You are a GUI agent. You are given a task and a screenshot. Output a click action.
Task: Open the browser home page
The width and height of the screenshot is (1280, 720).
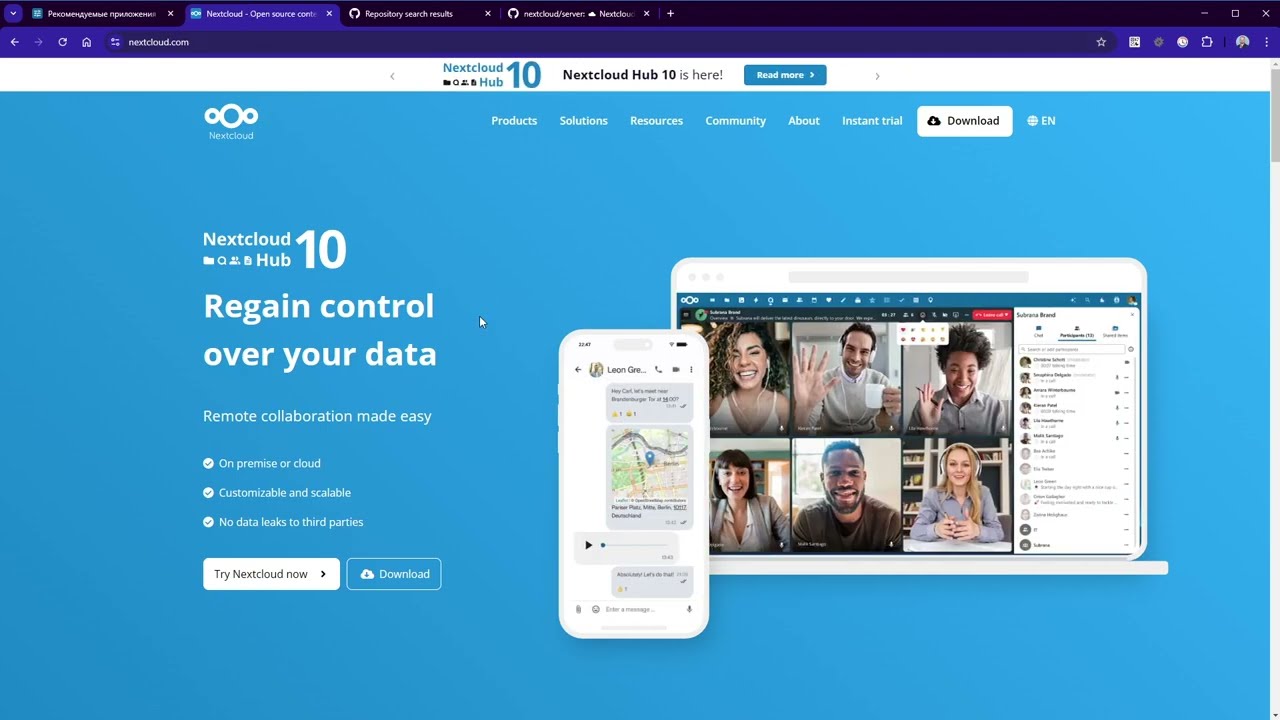(x=86, y=42)
